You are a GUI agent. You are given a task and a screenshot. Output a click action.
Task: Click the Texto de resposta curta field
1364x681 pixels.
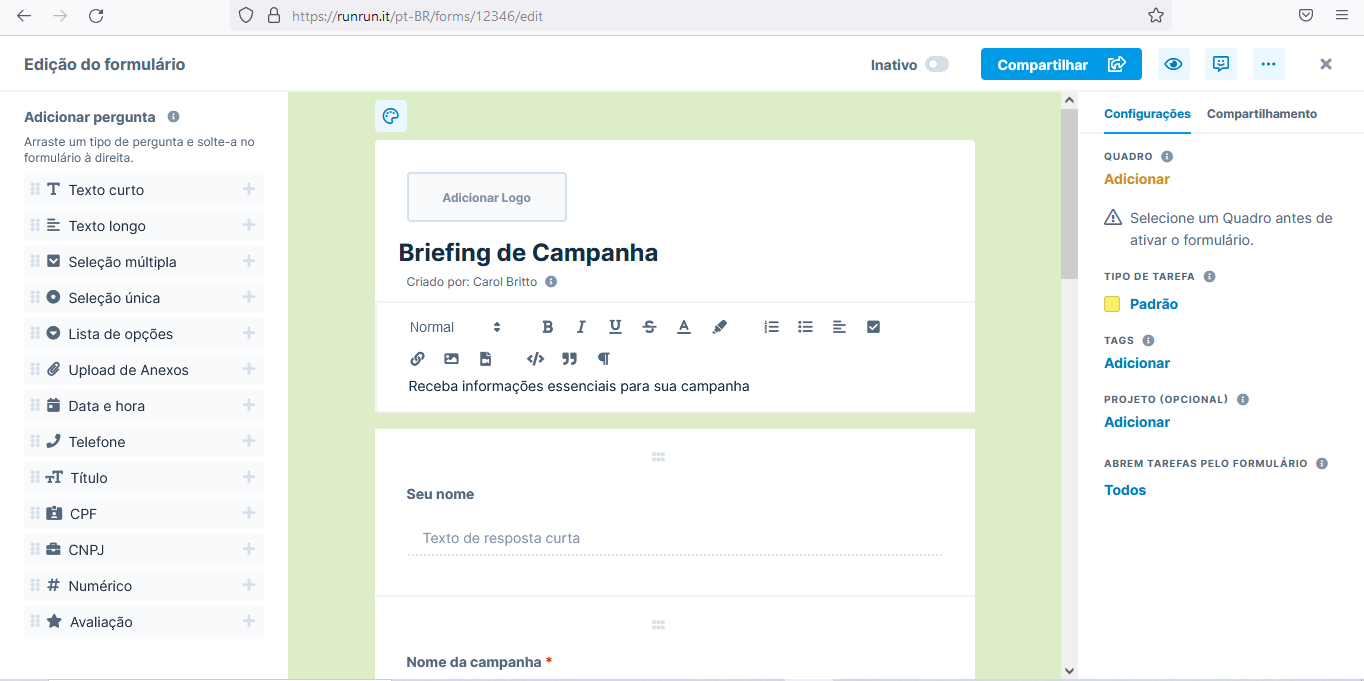pyautogui.click(x=675, y=538)
